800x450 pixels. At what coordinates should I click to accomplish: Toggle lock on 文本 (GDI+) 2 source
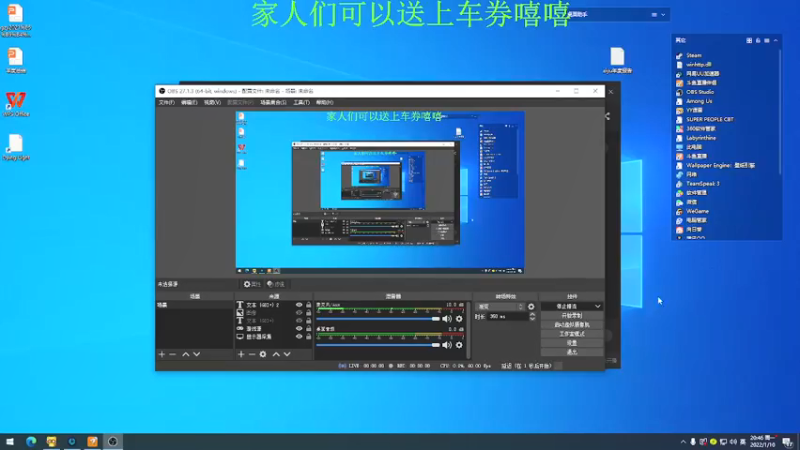coord(308,305)
